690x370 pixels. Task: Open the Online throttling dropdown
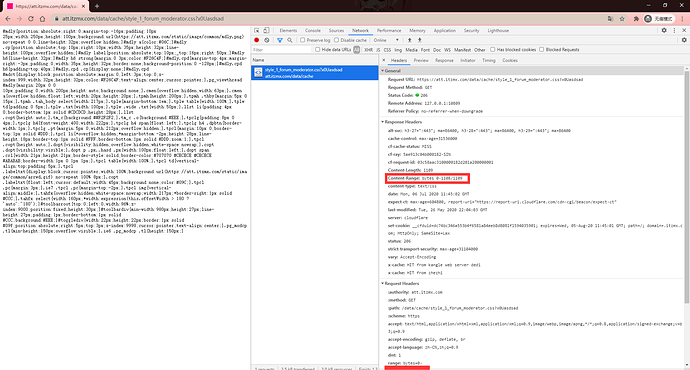coord(386,40)
